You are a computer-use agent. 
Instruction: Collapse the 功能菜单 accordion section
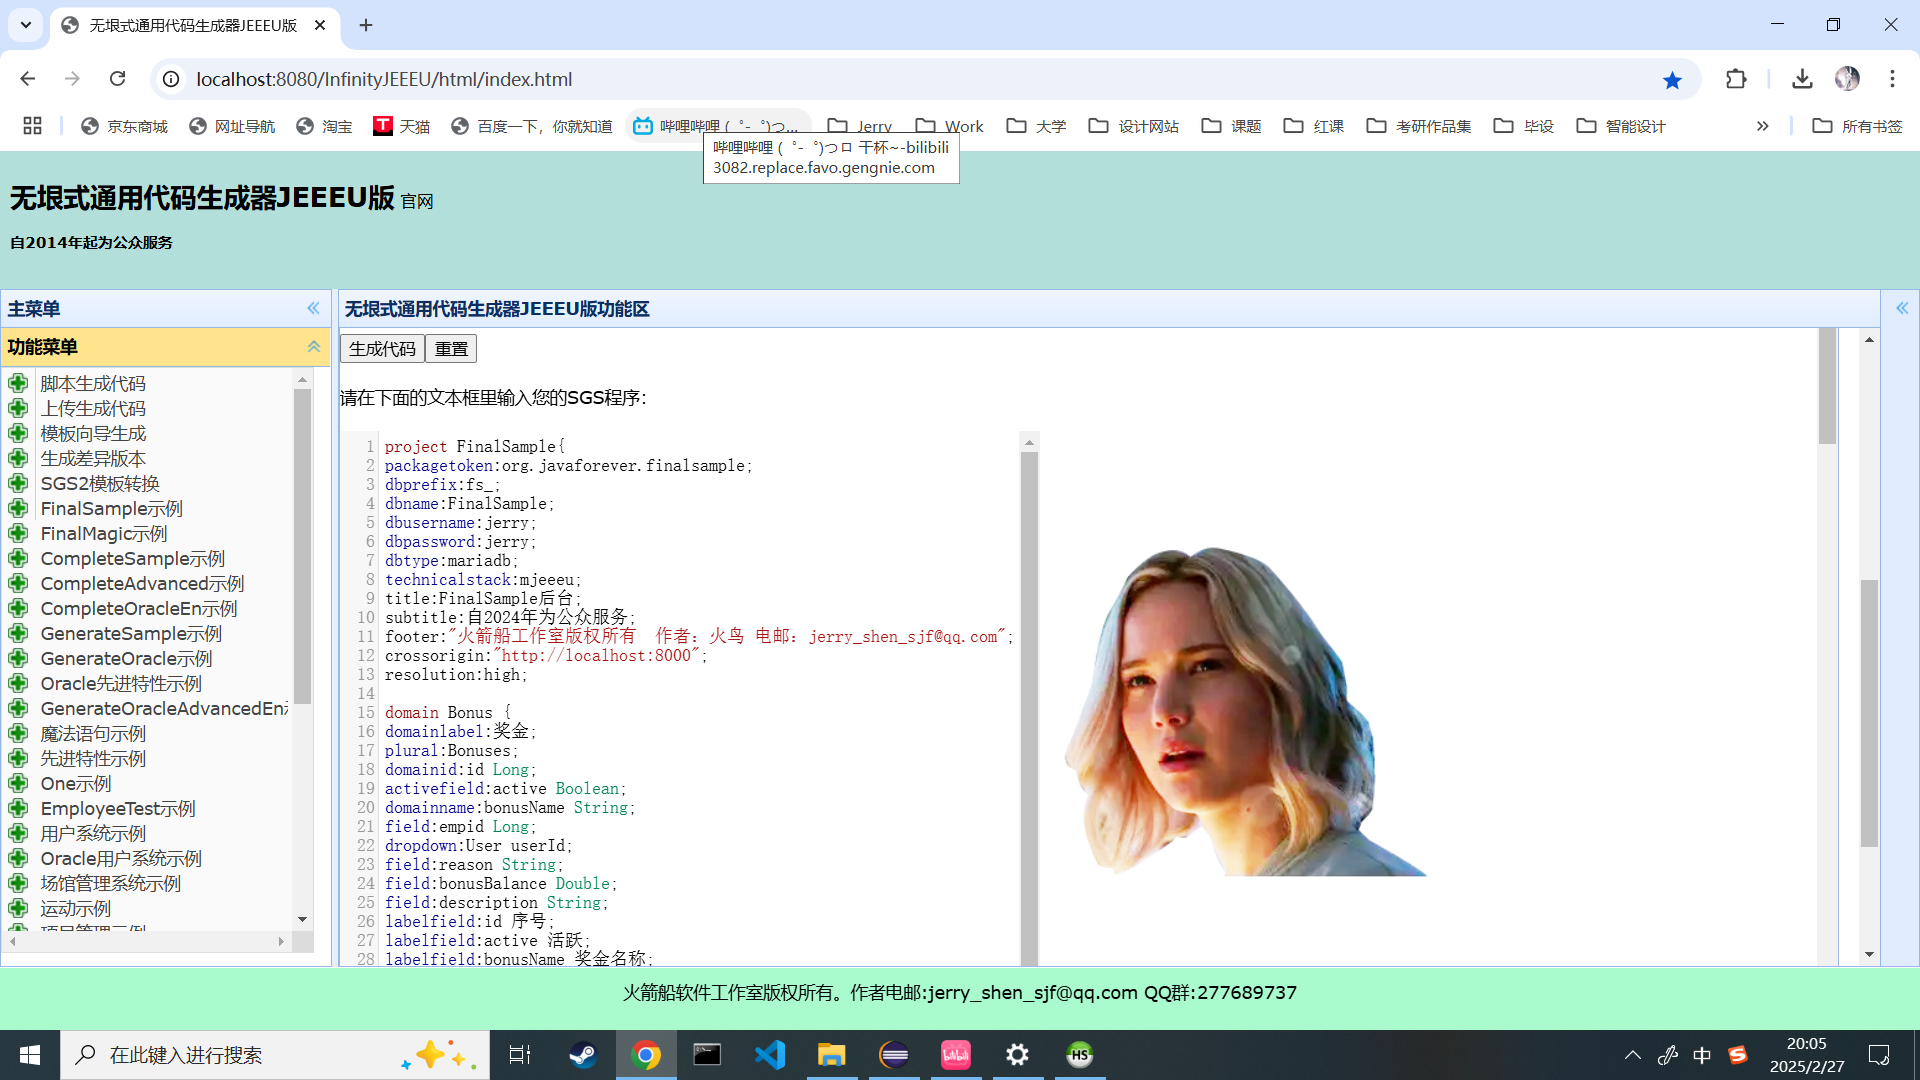[x=313, y=347]
